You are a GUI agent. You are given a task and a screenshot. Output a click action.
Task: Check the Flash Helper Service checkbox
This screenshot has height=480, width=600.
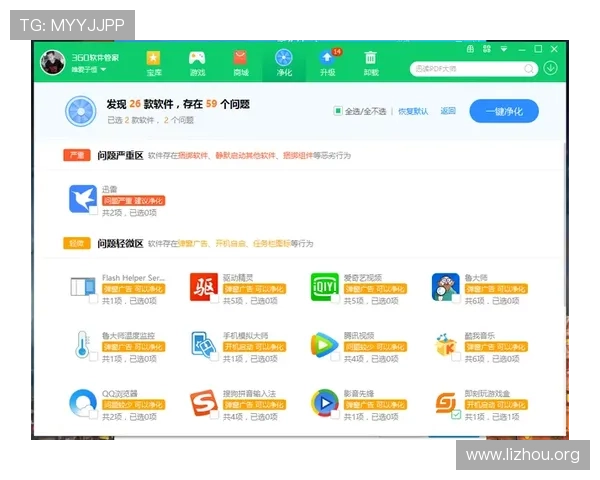[x=93, y=299]
